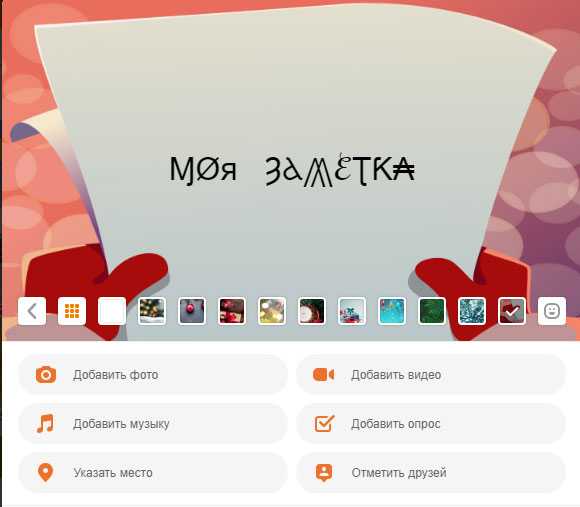This screenshot has width=580, height=507.
Task: Open the emoji smiley picker
Action: point(552,311)
